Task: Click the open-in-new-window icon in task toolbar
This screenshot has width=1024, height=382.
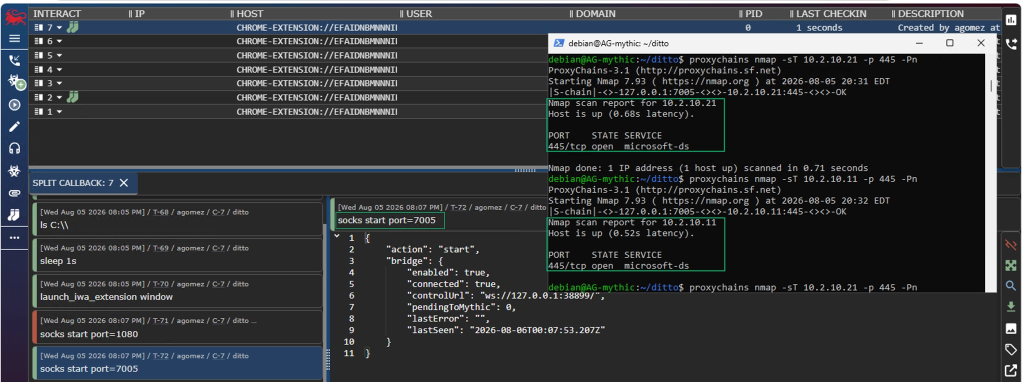Action: 1011,370
